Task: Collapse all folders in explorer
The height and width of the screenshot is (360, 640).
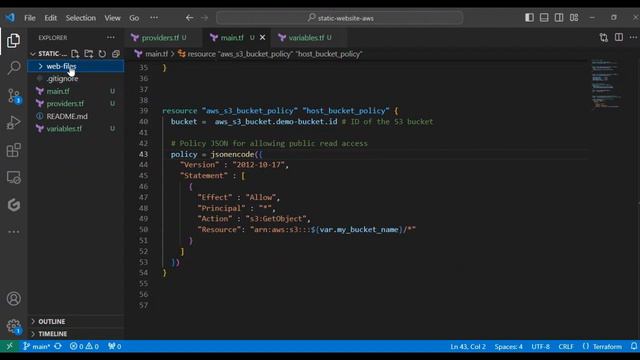Action: point(116,53)
